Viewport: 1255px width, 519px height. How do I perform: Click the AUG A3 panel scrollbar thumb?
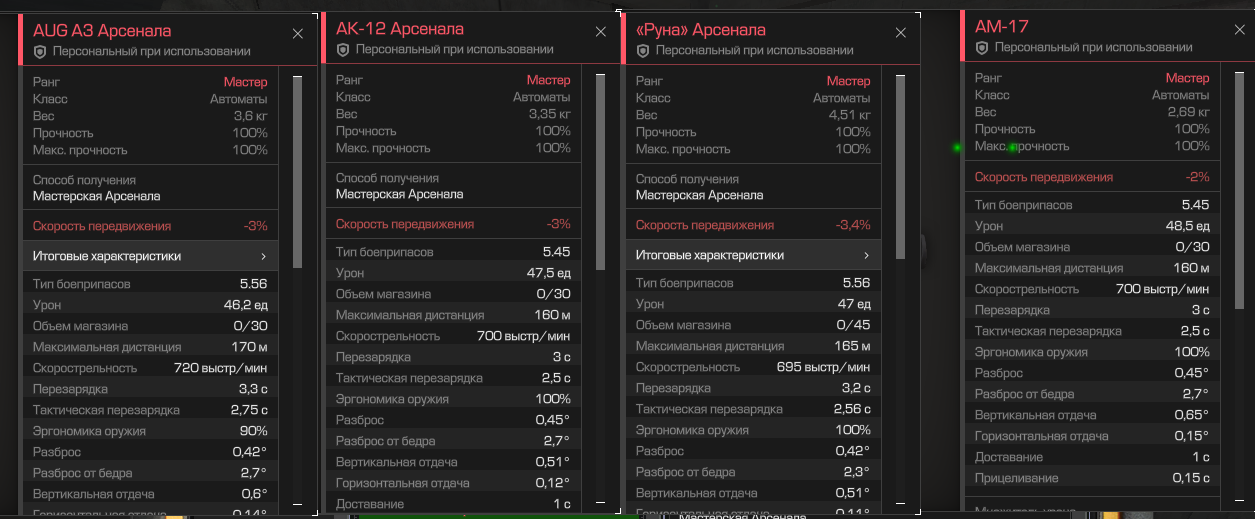(297, 171)
